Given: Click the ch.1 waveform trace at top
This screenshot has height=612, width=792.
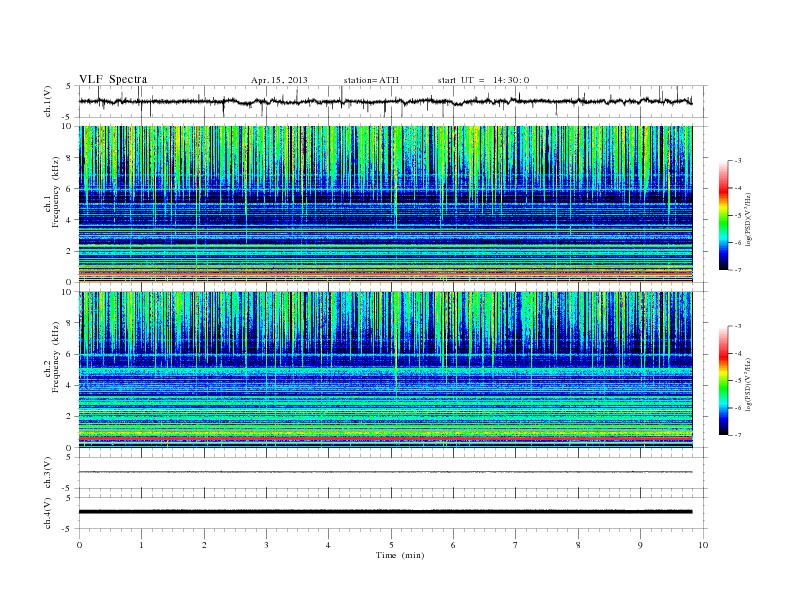Looking at the screenshot, I should pyautogui.click(x=385, y=101).
